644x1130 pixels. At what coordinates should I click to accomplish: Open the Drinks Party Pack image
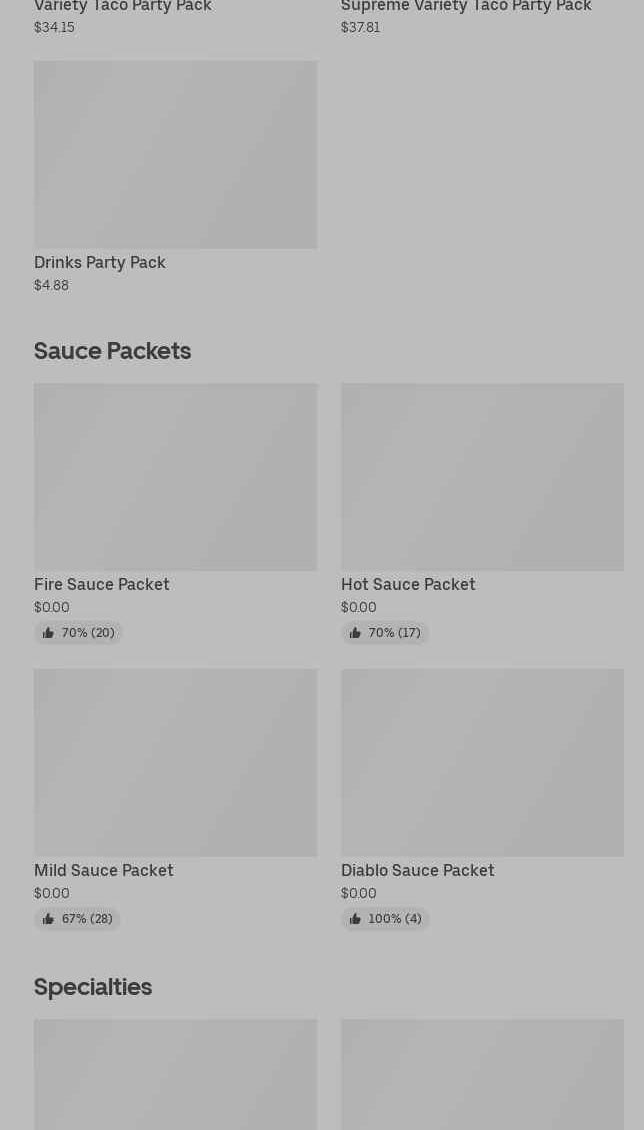pyautogui.click(x=175, y=155)
